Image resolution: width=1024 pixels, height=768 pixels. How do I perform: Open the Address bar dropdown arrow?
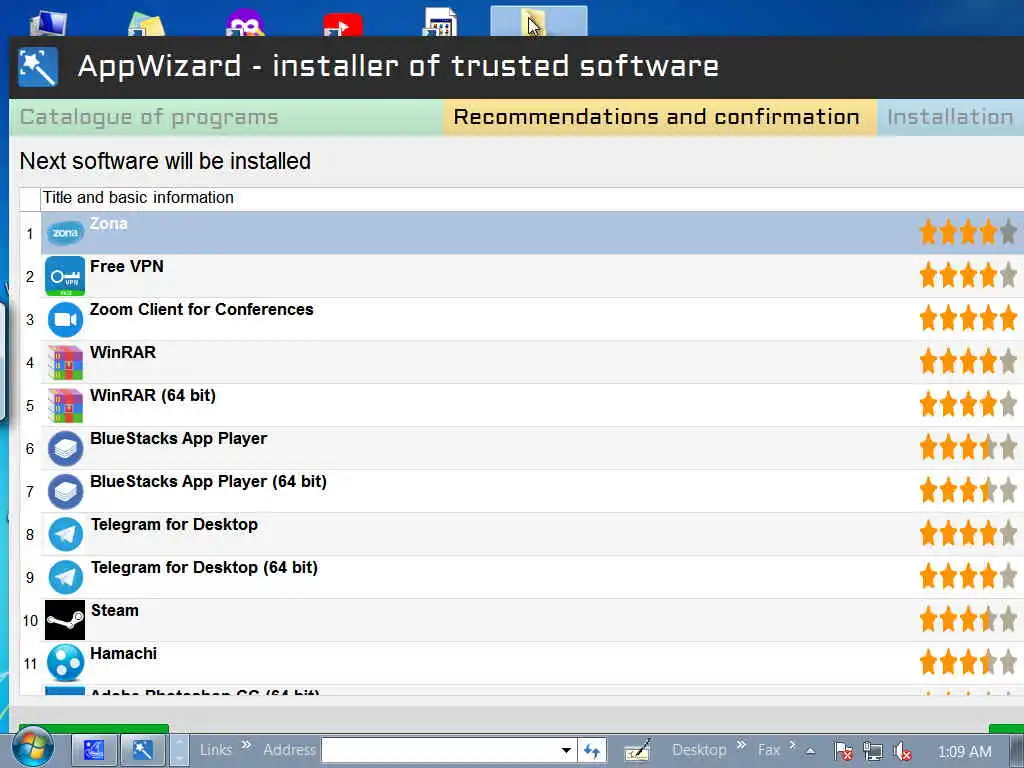coord(566,750)
